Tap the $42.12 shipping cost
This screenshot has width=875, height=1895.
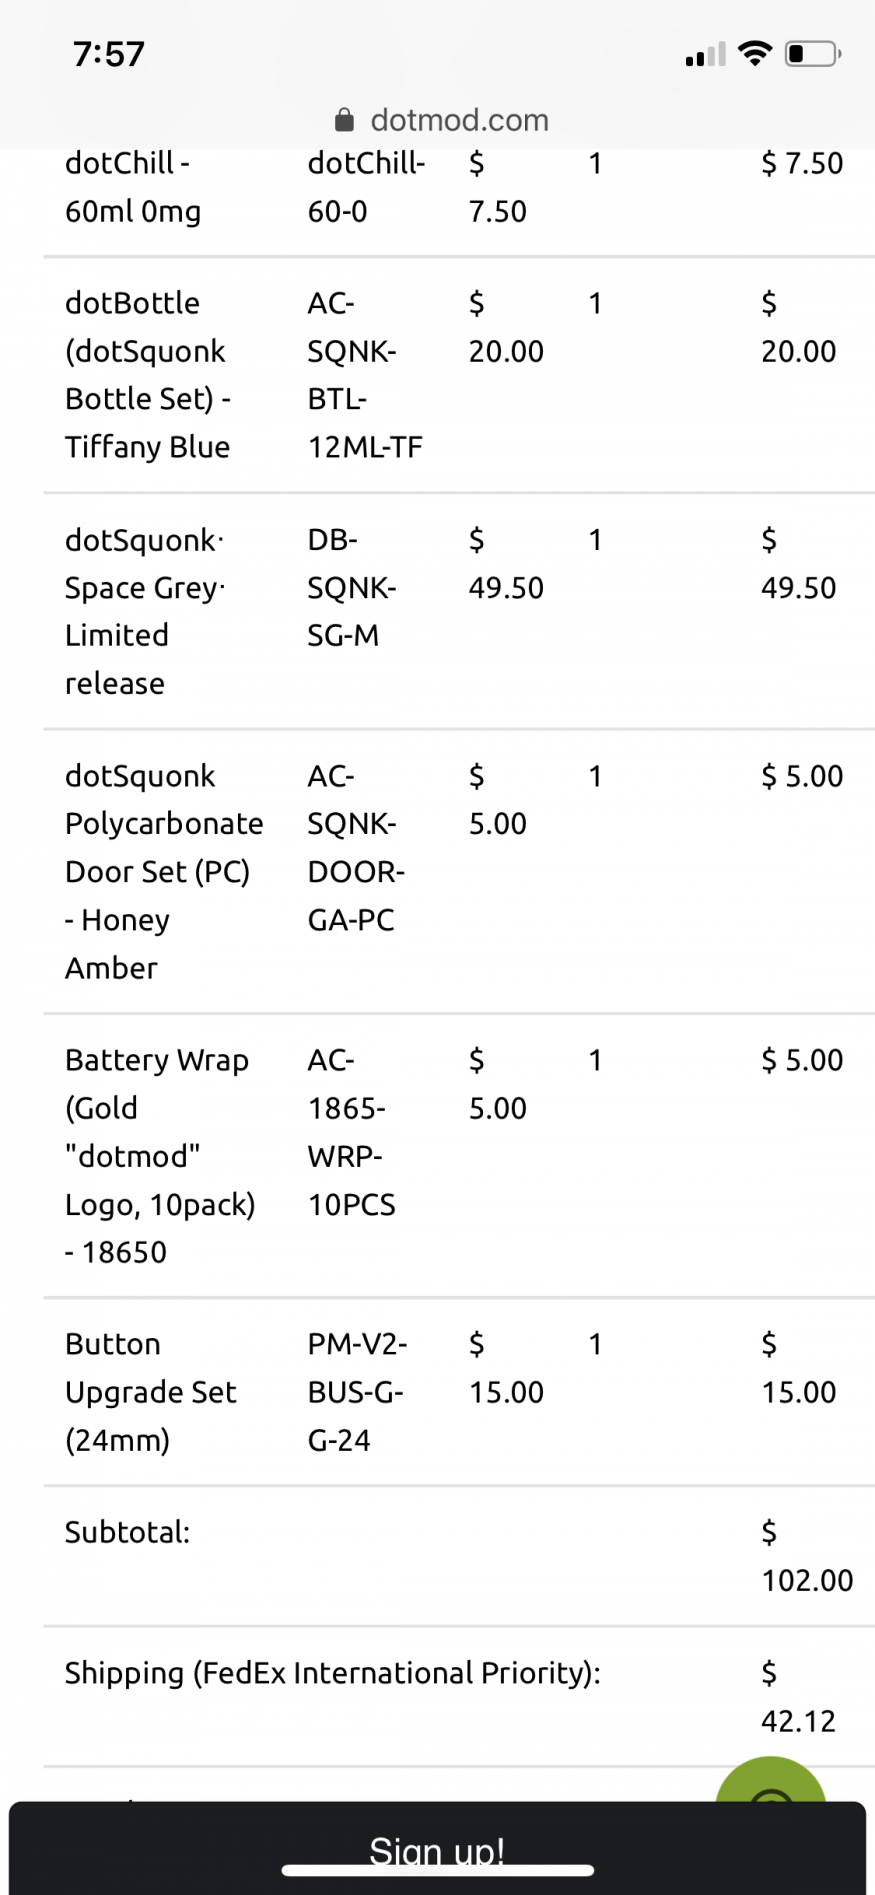click(x=797, y=1697)
